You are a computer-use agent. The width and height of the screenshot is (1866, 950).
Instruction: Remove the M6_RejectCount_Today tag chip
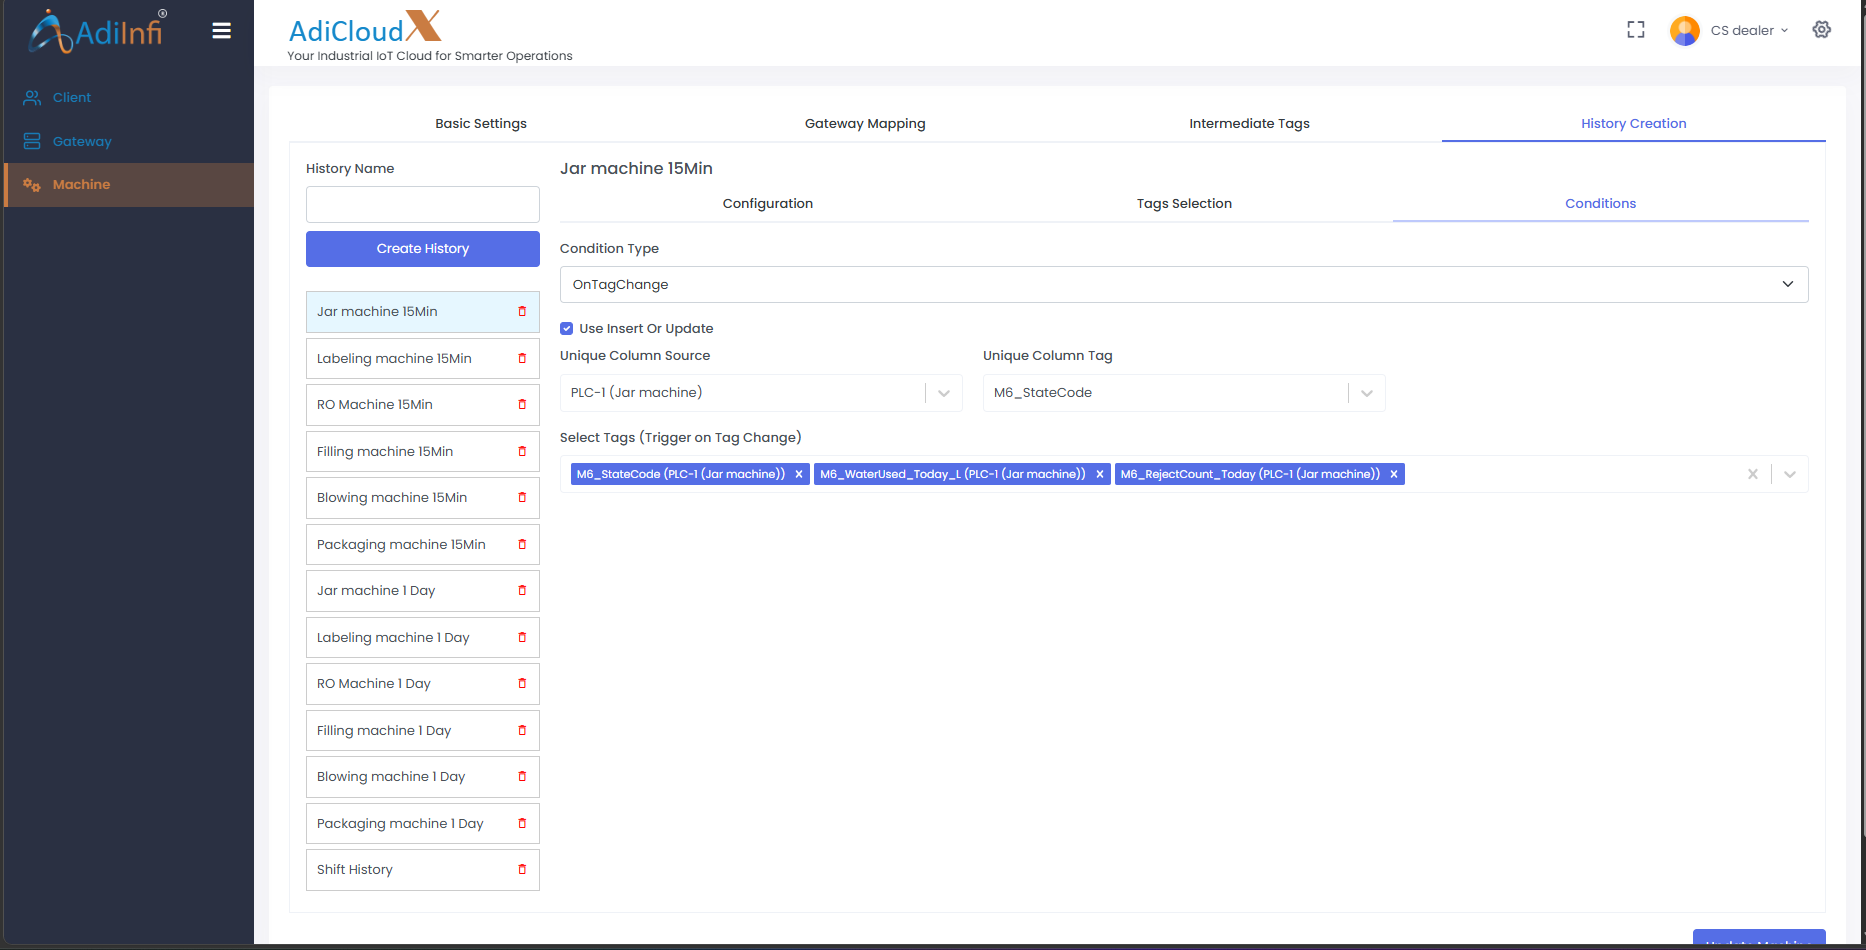(x=1393, y=475)
